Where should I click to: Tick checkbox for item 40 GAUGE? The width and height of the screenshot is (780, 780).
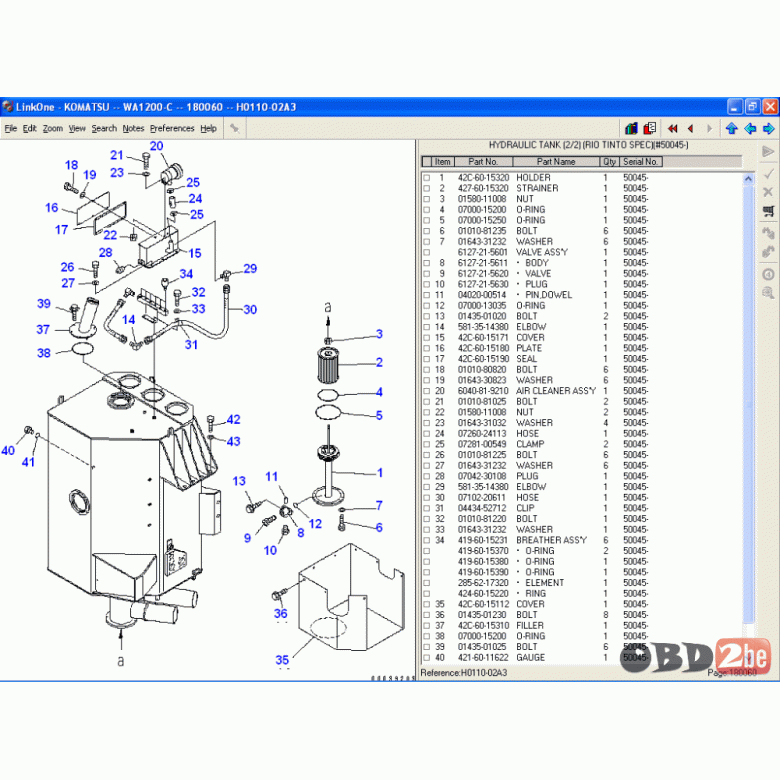coord(426,658)
